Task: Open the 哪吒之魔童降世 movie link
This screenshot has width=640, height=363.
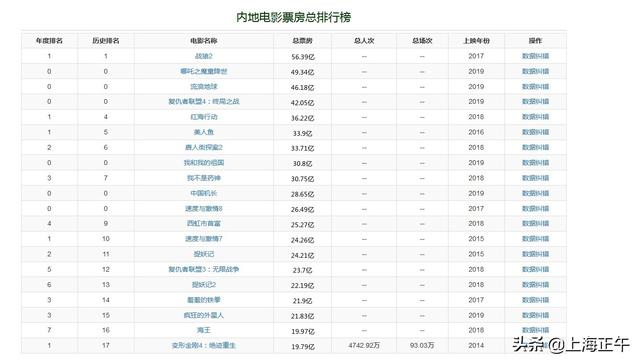Action: (x=204, y=71)
